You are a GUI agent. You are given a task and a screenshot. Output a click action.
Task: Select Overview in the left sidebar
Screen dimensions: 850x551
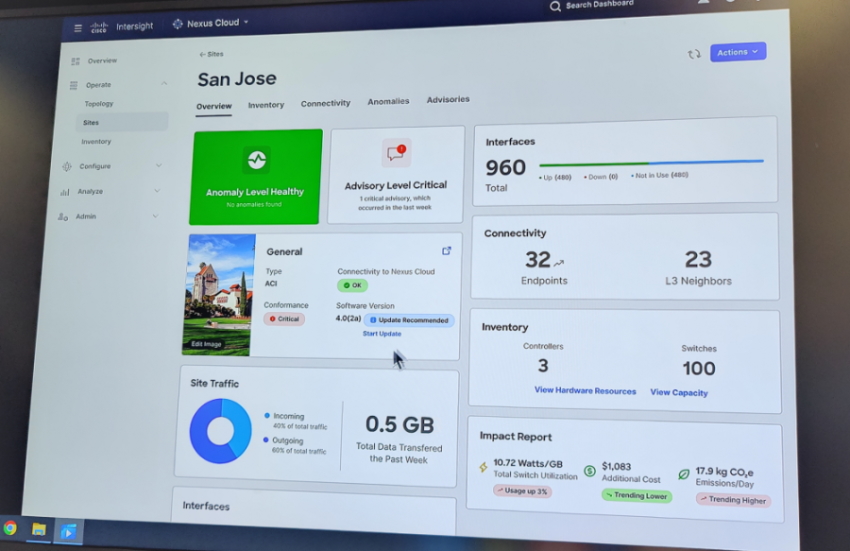[102, 61]
